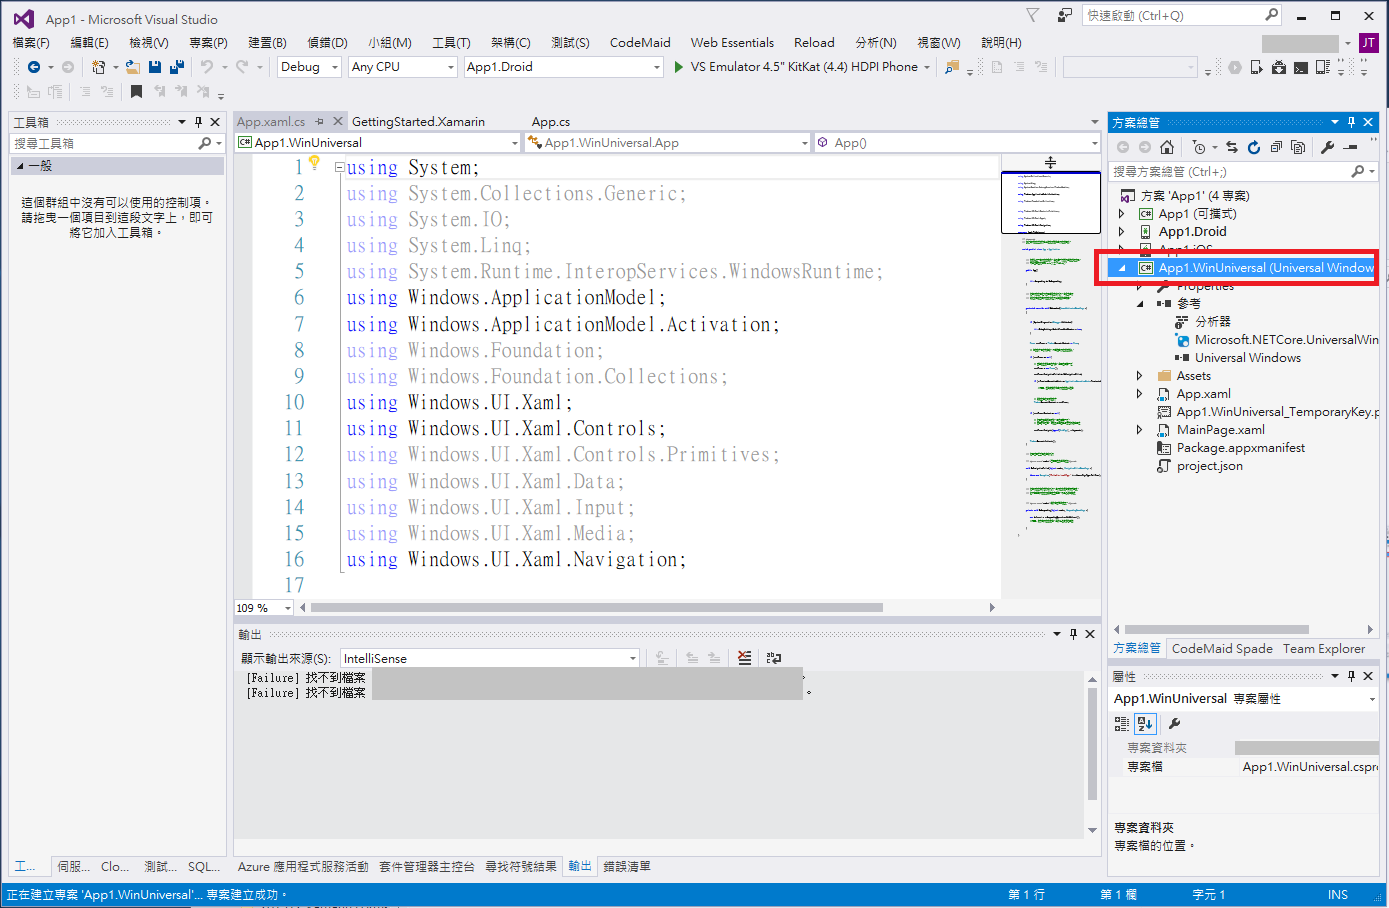
Task: Click the notifications flag icon in title bar
Action: [1033, 15]
